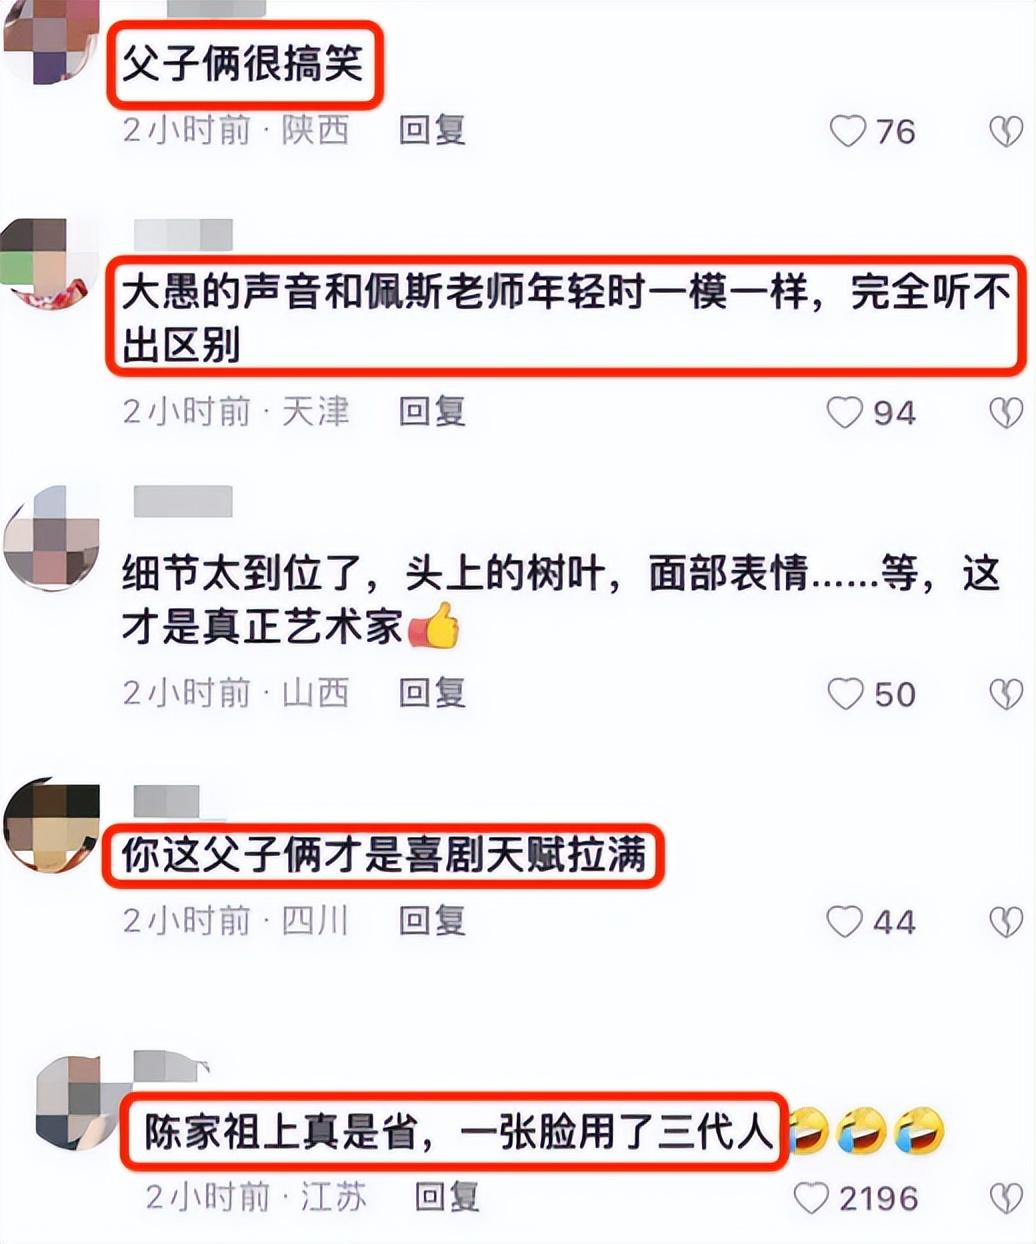Select the comment text 父子俩很搞笑
This screenshot has width=1036, height=1244.
pos(242,65)
